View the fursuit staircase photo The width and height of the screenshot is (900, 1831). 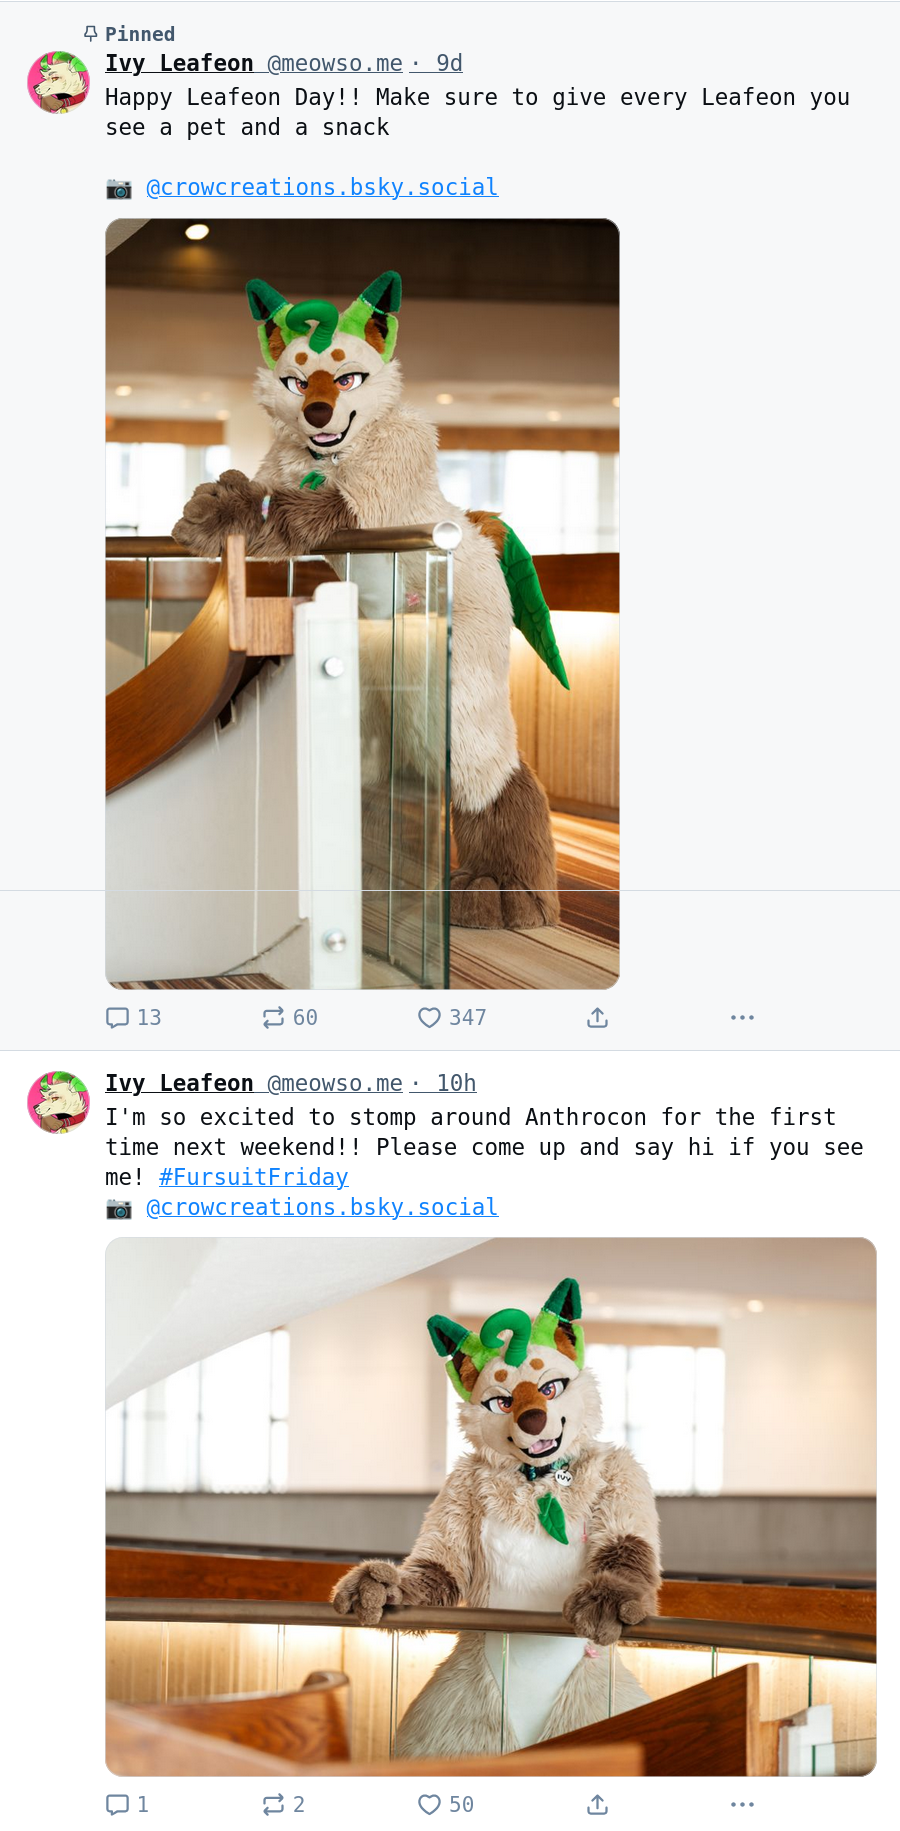click(362, 604)
